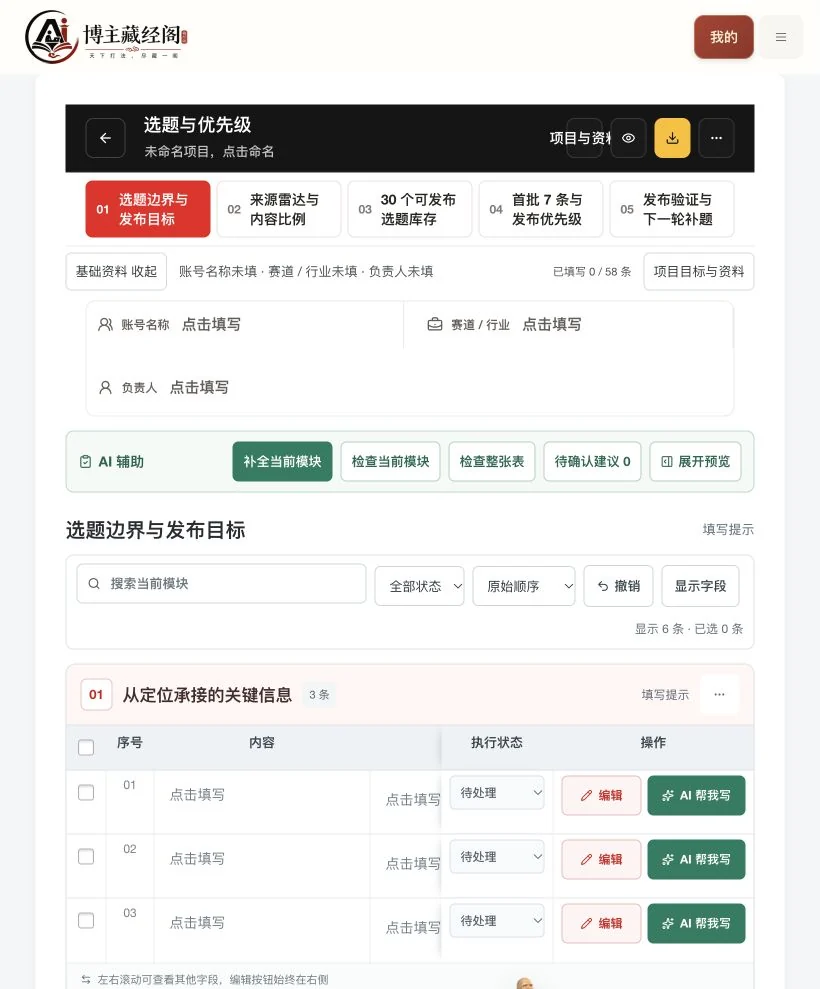
Task: Click the 项目与资料 header button
Action: [580, 138]
